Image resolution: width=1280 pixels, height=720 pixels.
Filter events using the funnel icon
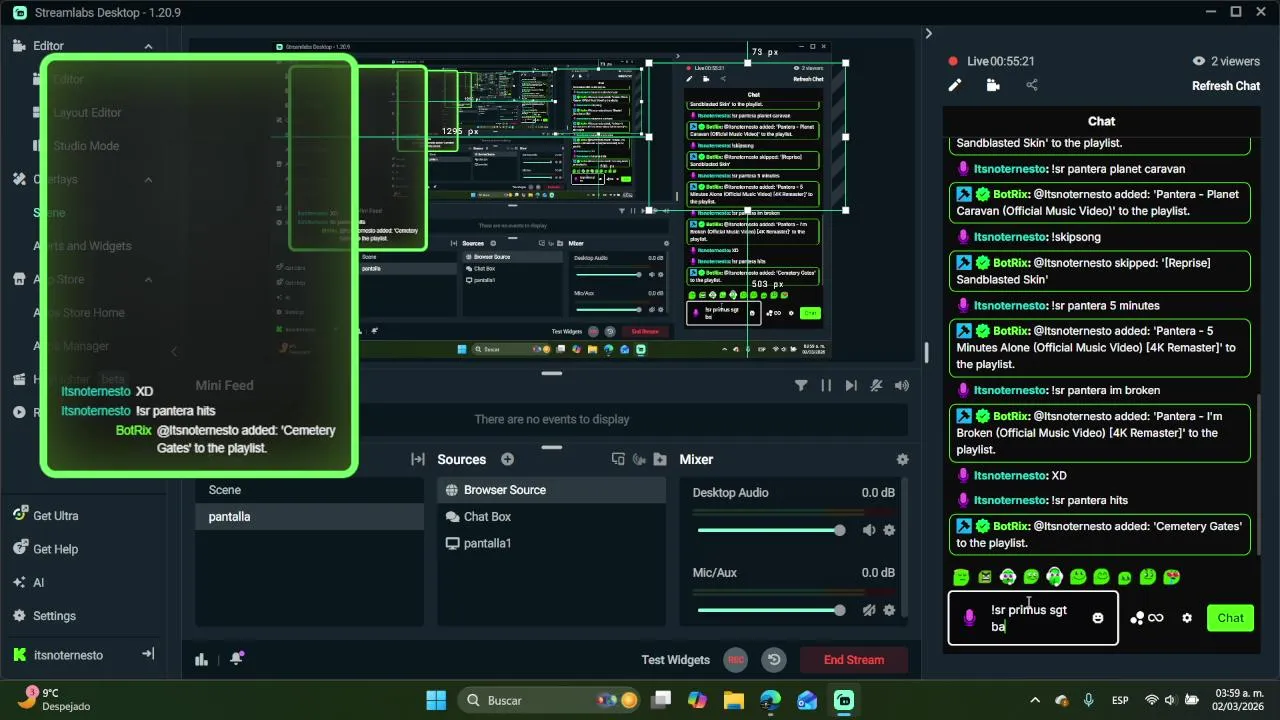coord(801,386)
